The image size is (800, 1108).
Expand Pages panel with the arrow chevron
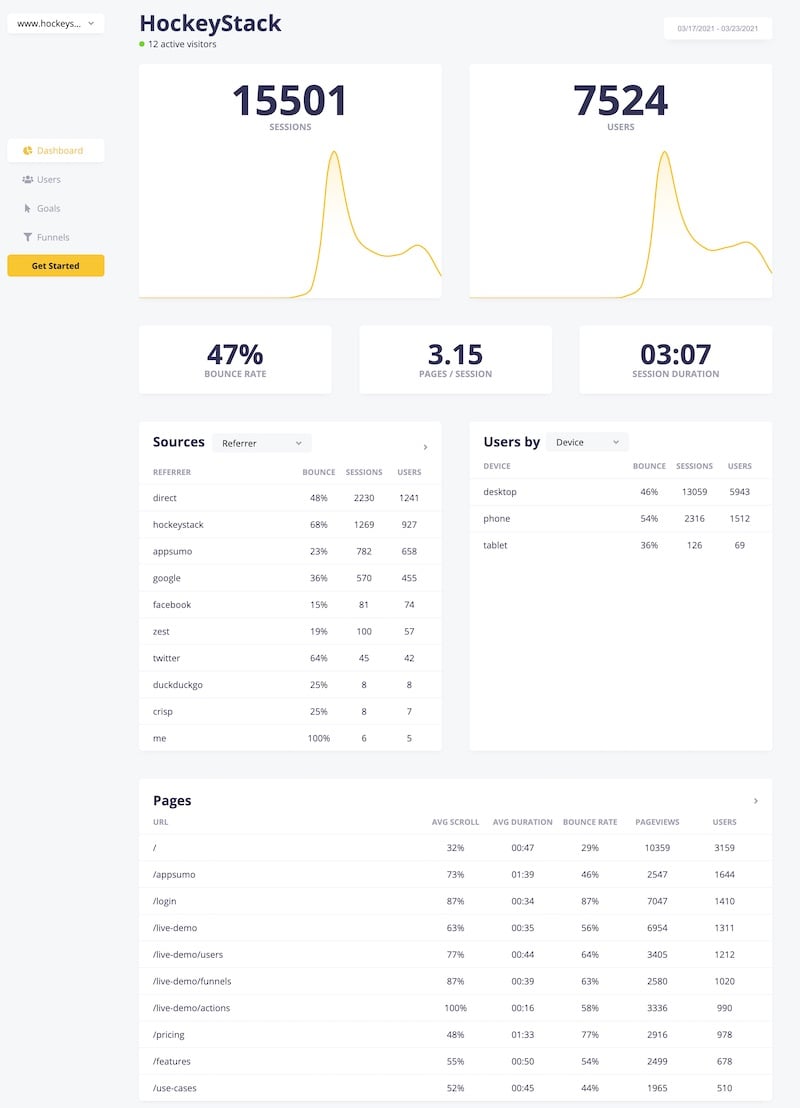755,801
